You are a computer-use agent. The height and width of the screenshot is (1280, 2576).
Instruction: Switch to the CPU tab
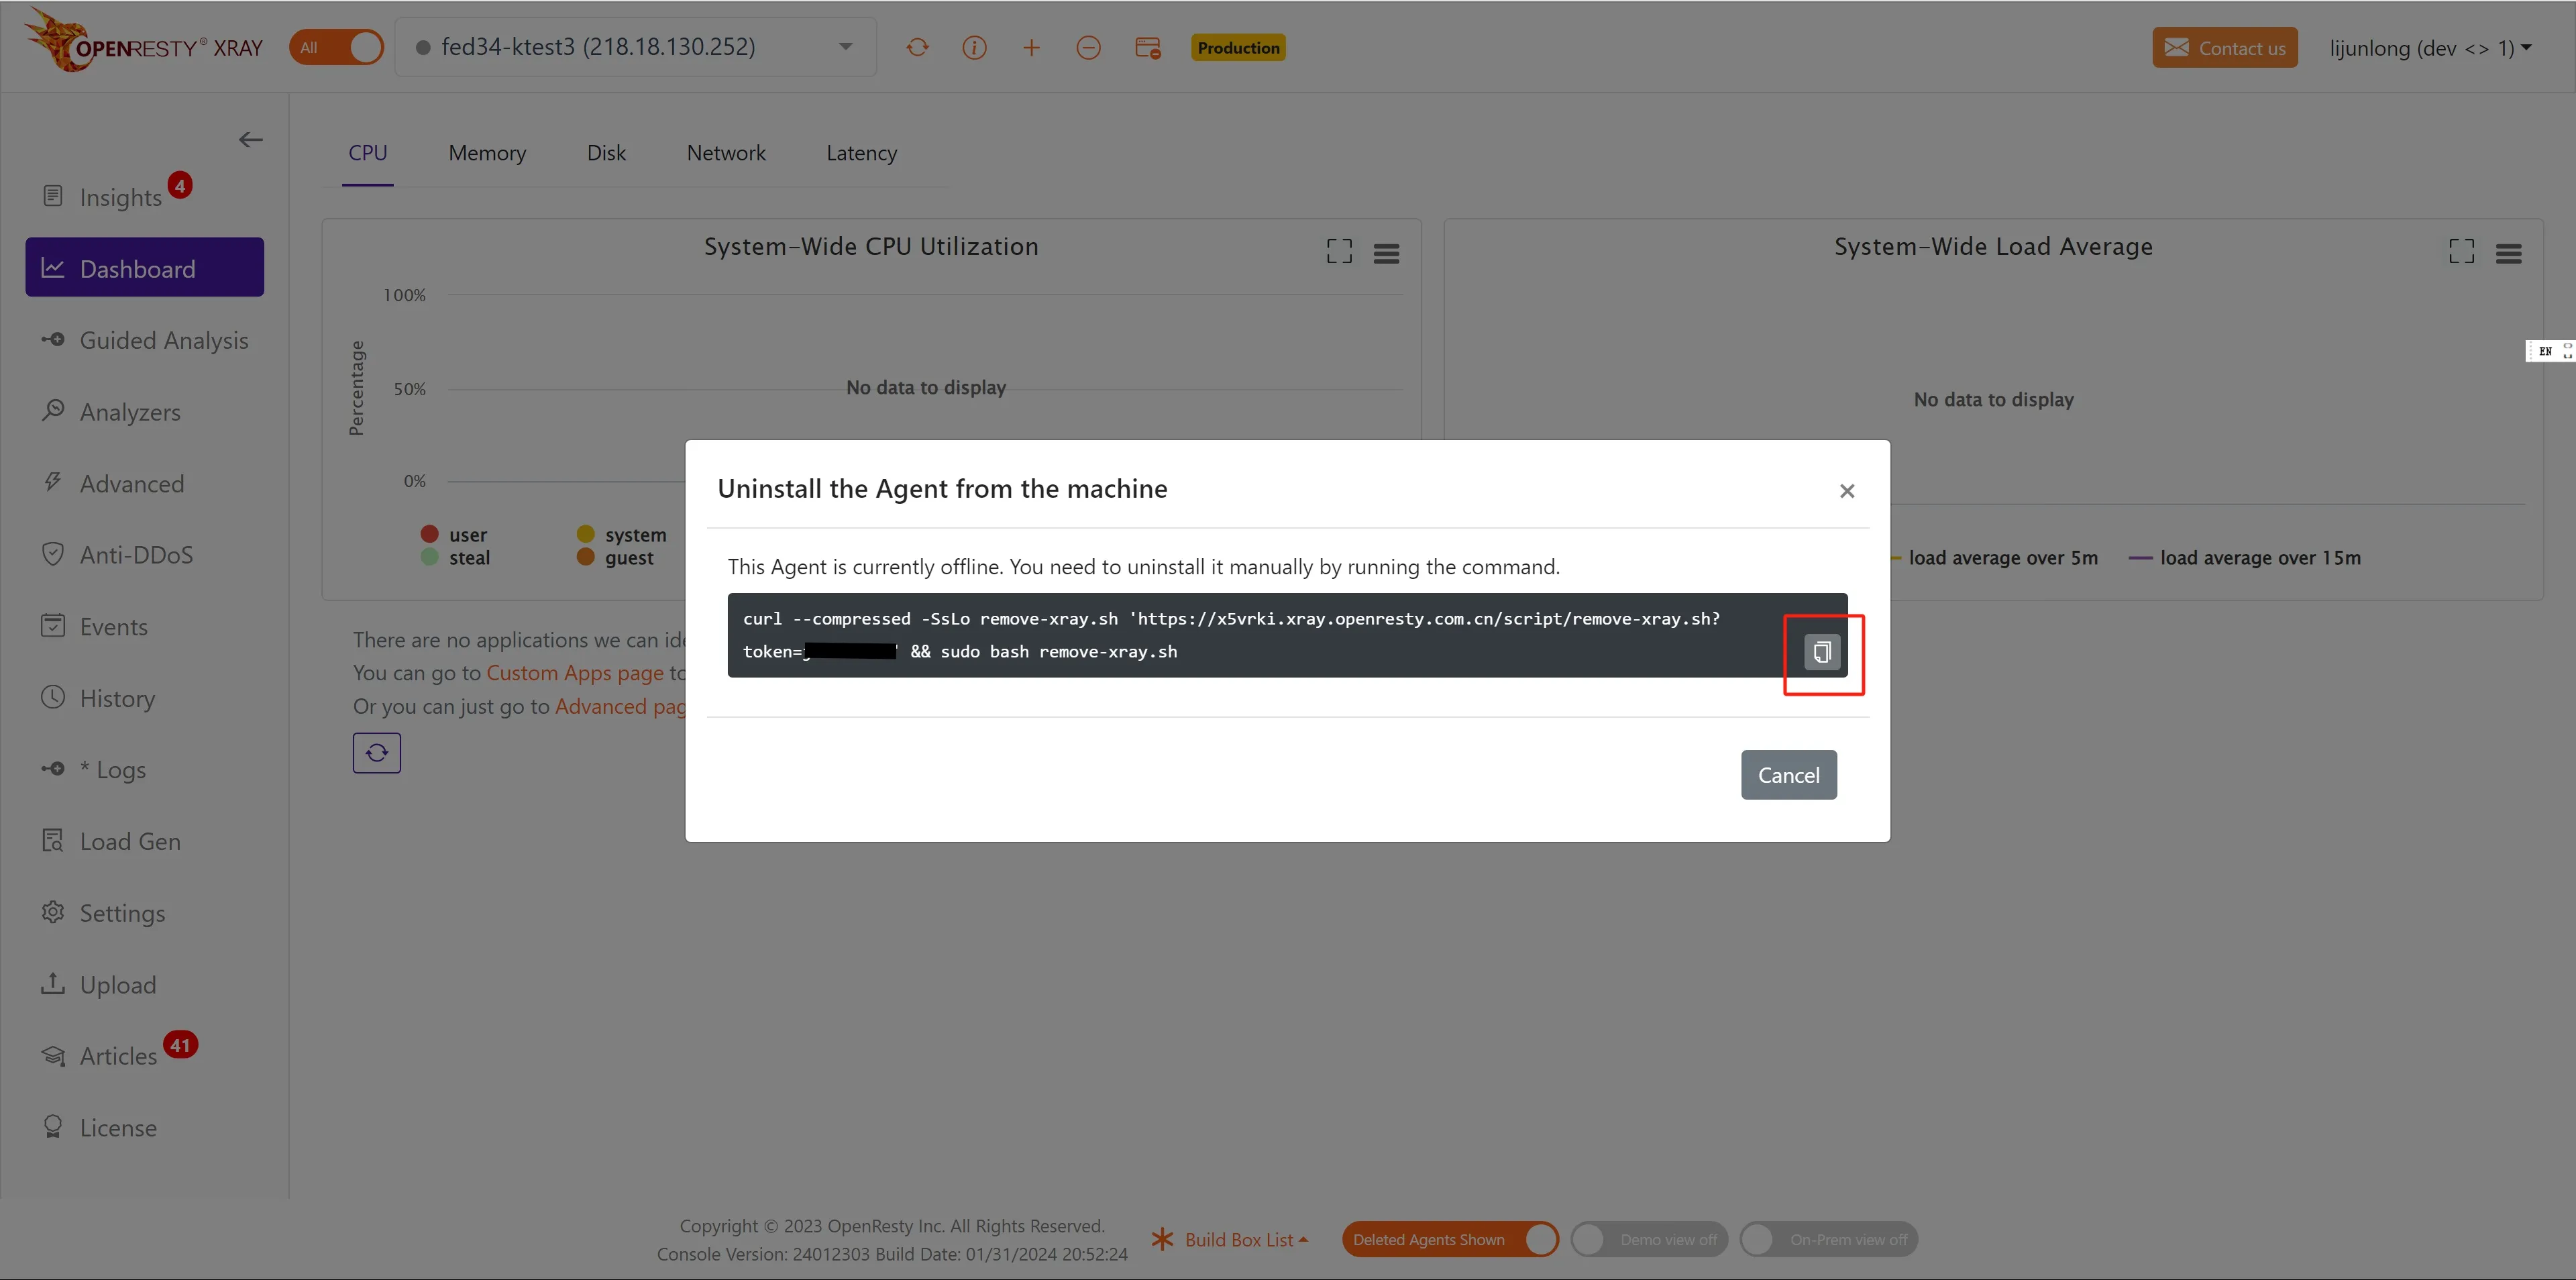[368, 153]
